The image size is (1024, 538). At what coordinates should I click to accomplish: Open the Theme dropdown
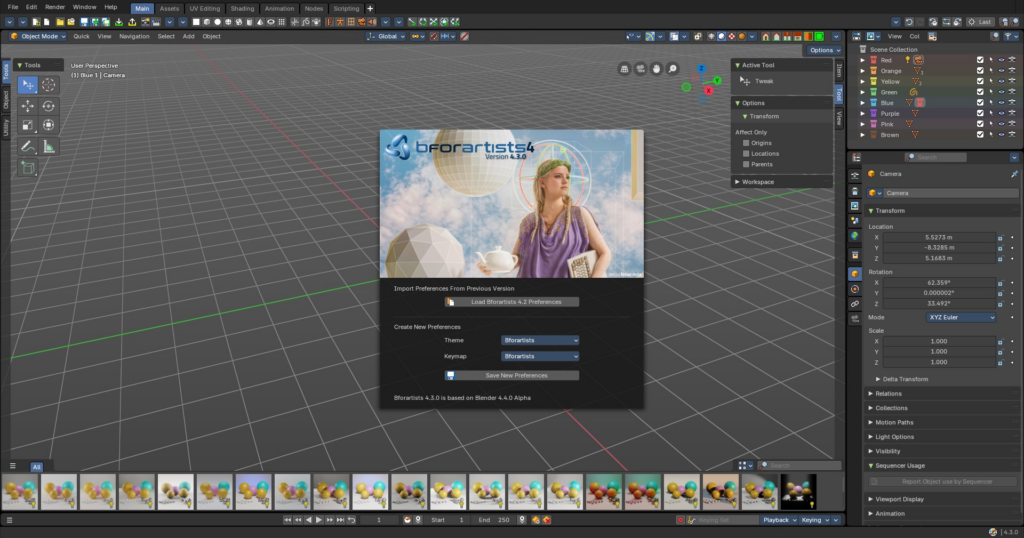click(539, 340)
